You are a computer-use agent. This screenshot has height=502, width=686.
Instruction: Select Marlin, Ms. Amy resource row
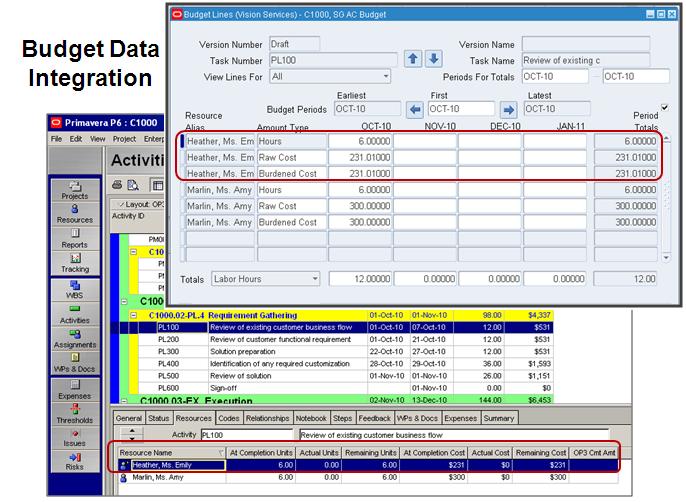pyautogui.click(x=368, y=477)
